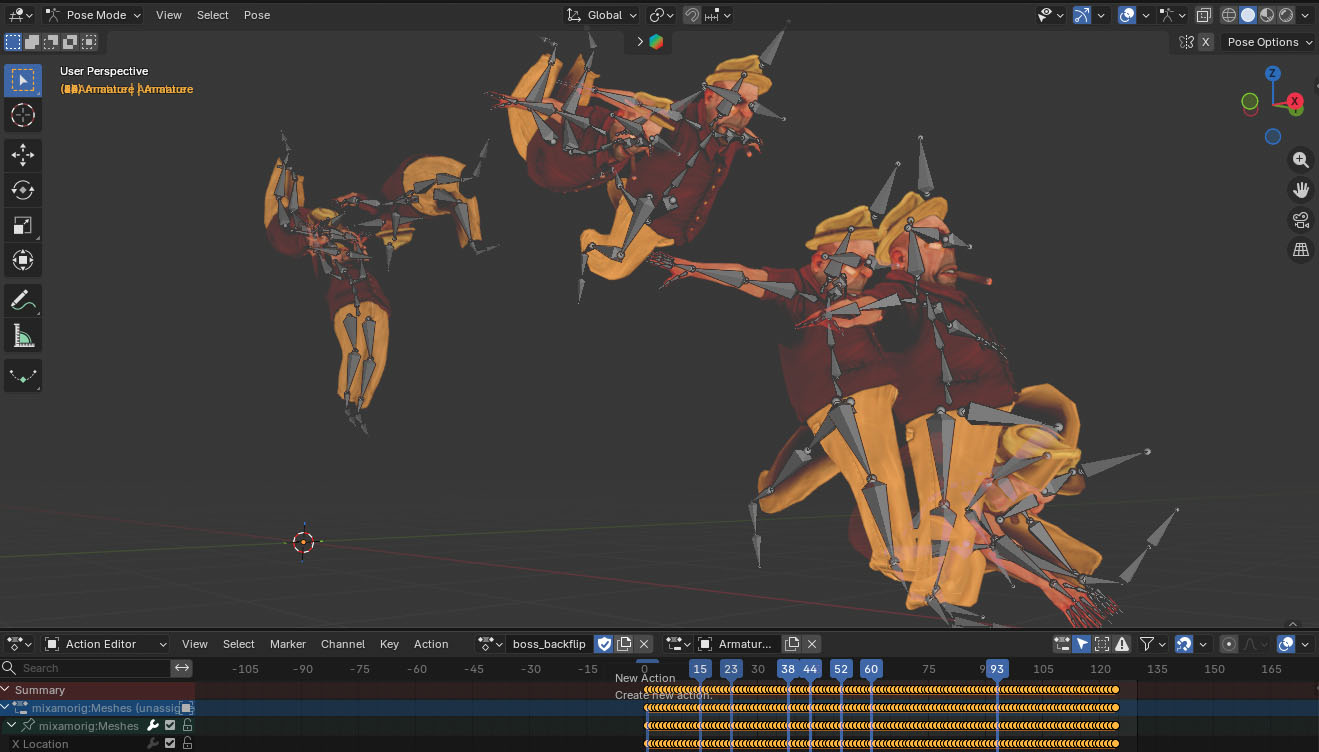Set selection mode to invert
Viewport: 1319px width, 752px height.
(70, 42)
